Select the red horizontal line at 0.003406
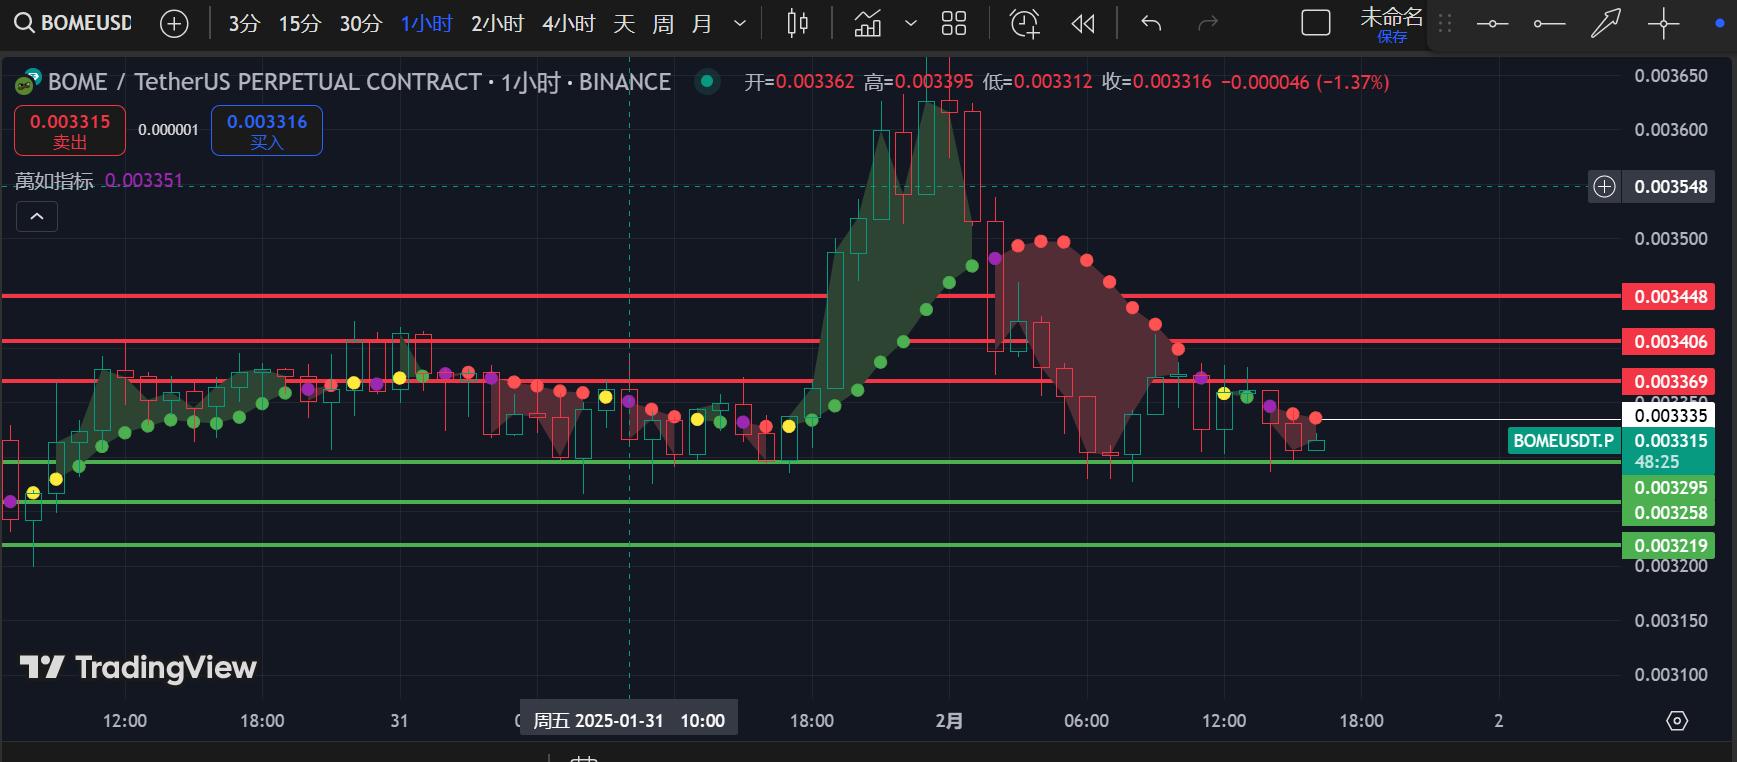The height and width of the screenshot is (762, 1737). point(810,341)
